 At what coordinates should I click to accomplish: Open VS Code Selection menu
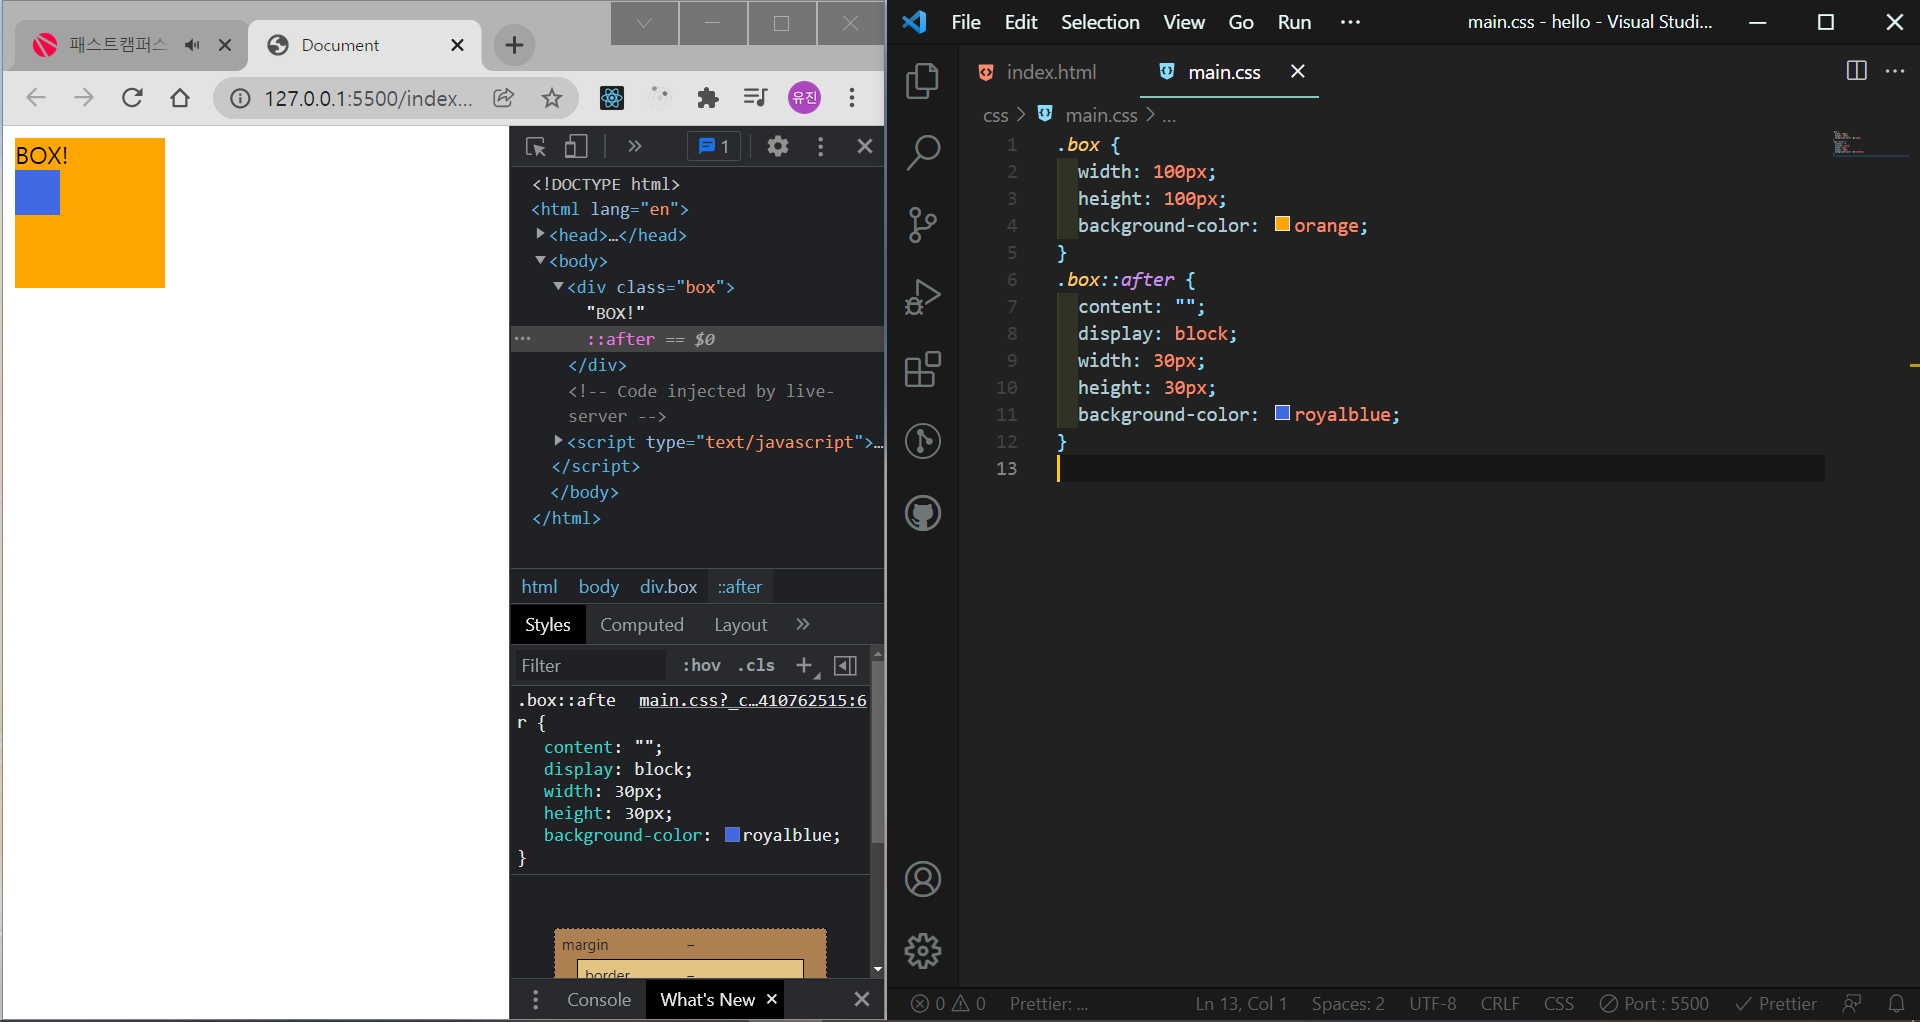pyautogui.click(x=1100, y=22)
